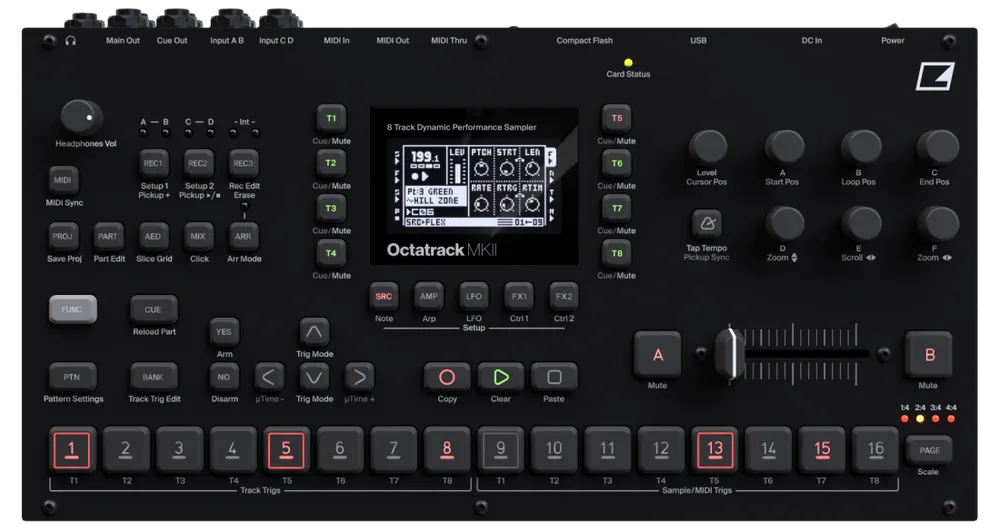This screenshot has width=1000, height=530.
Task: Click the B Loop Pos knob
Action: 860,147
